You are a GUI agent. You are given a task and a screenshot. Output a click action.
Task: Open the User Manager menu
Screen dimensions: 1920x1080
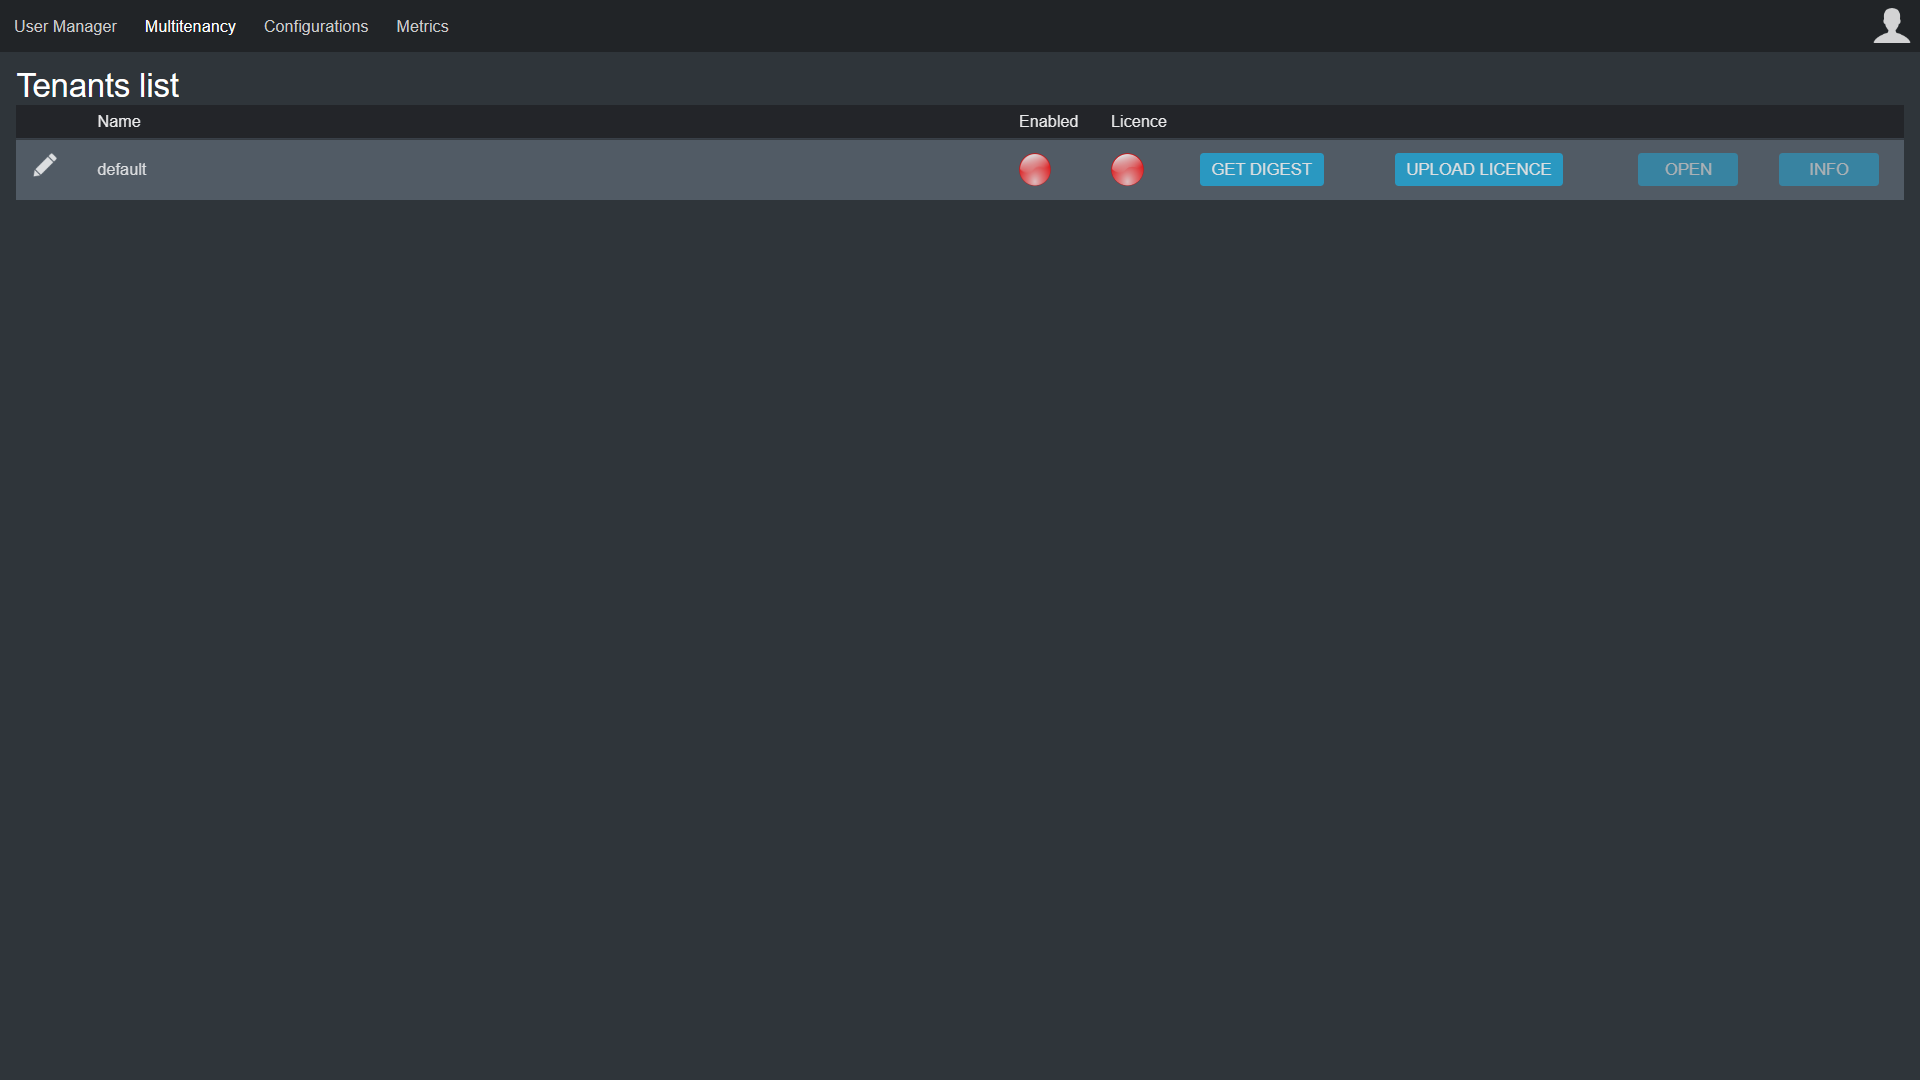coord(65,27)
